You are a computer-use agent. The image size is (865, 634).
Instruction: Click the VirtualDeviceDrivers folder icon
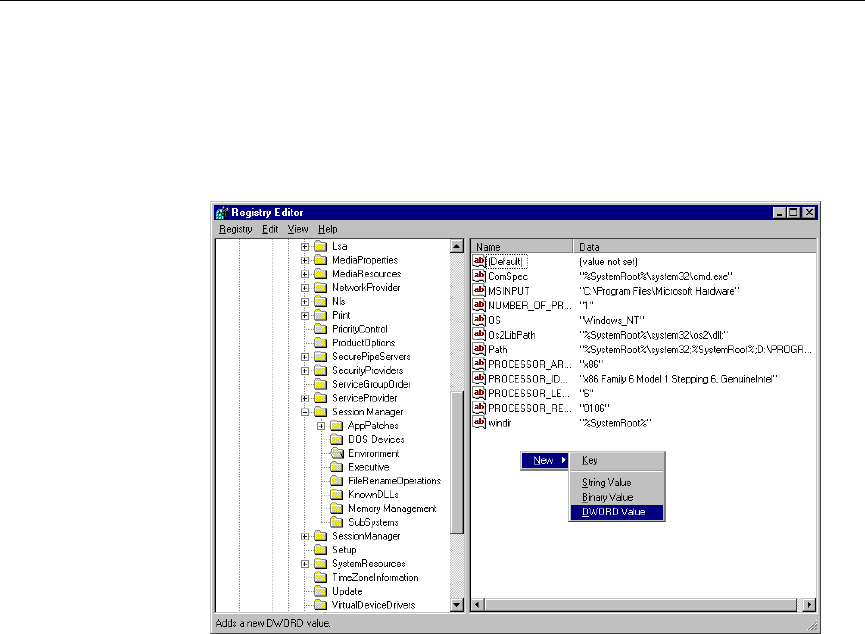[321, 605]
